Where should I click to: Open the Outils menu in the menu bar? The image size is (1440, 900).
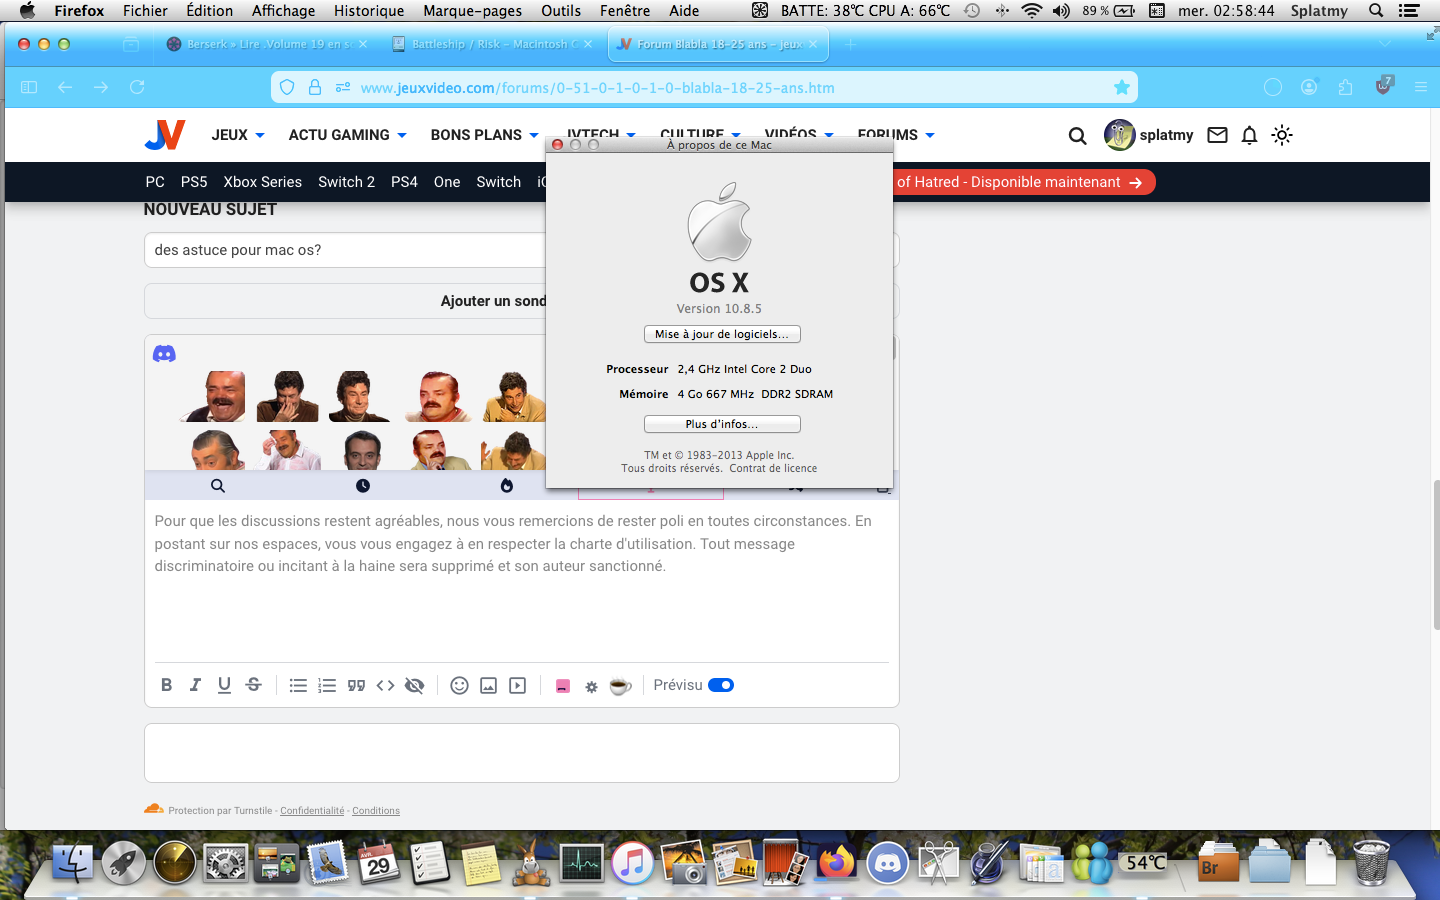point(560,11)
